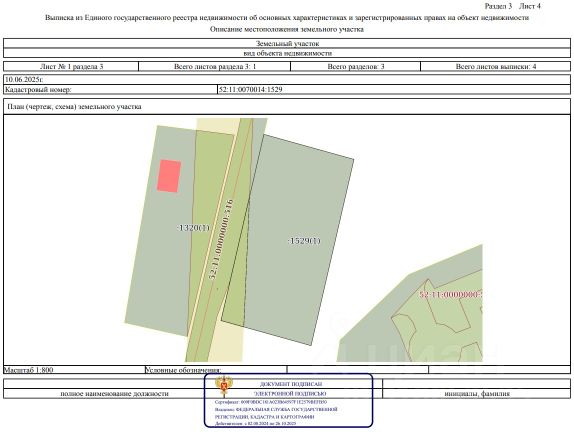Image resolution: width=574 pixels, height=438 pixels.
Task: Click the rotated road label 52:11:0000000:316
Action: coord(221,240)
